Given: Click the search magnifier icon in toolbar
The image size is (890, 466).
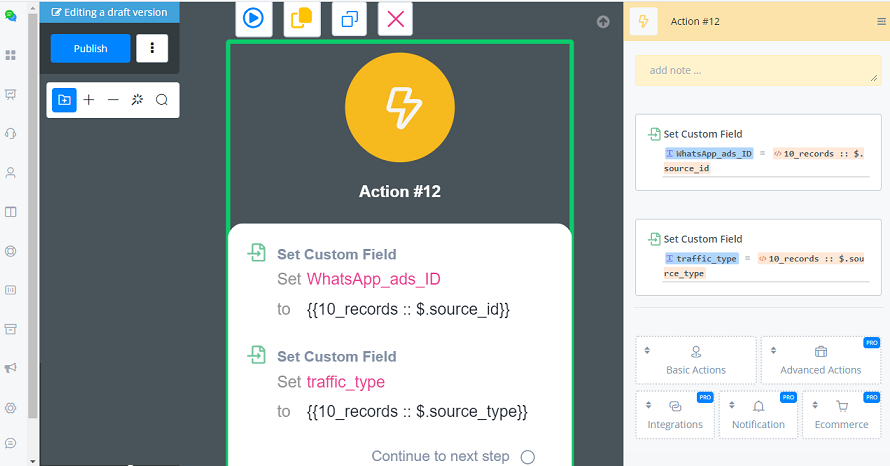Looking at the screenshot, I should (x=161, y=100).
